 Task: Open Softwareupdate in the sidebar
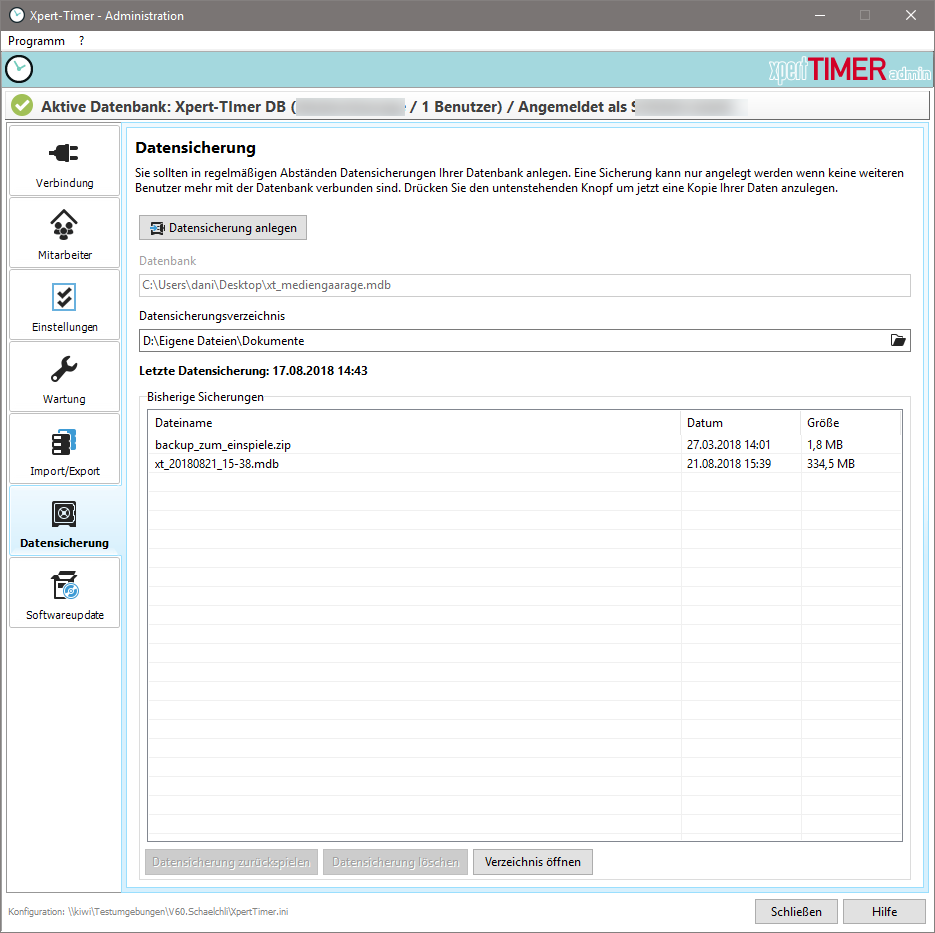[x=64, y=586]
